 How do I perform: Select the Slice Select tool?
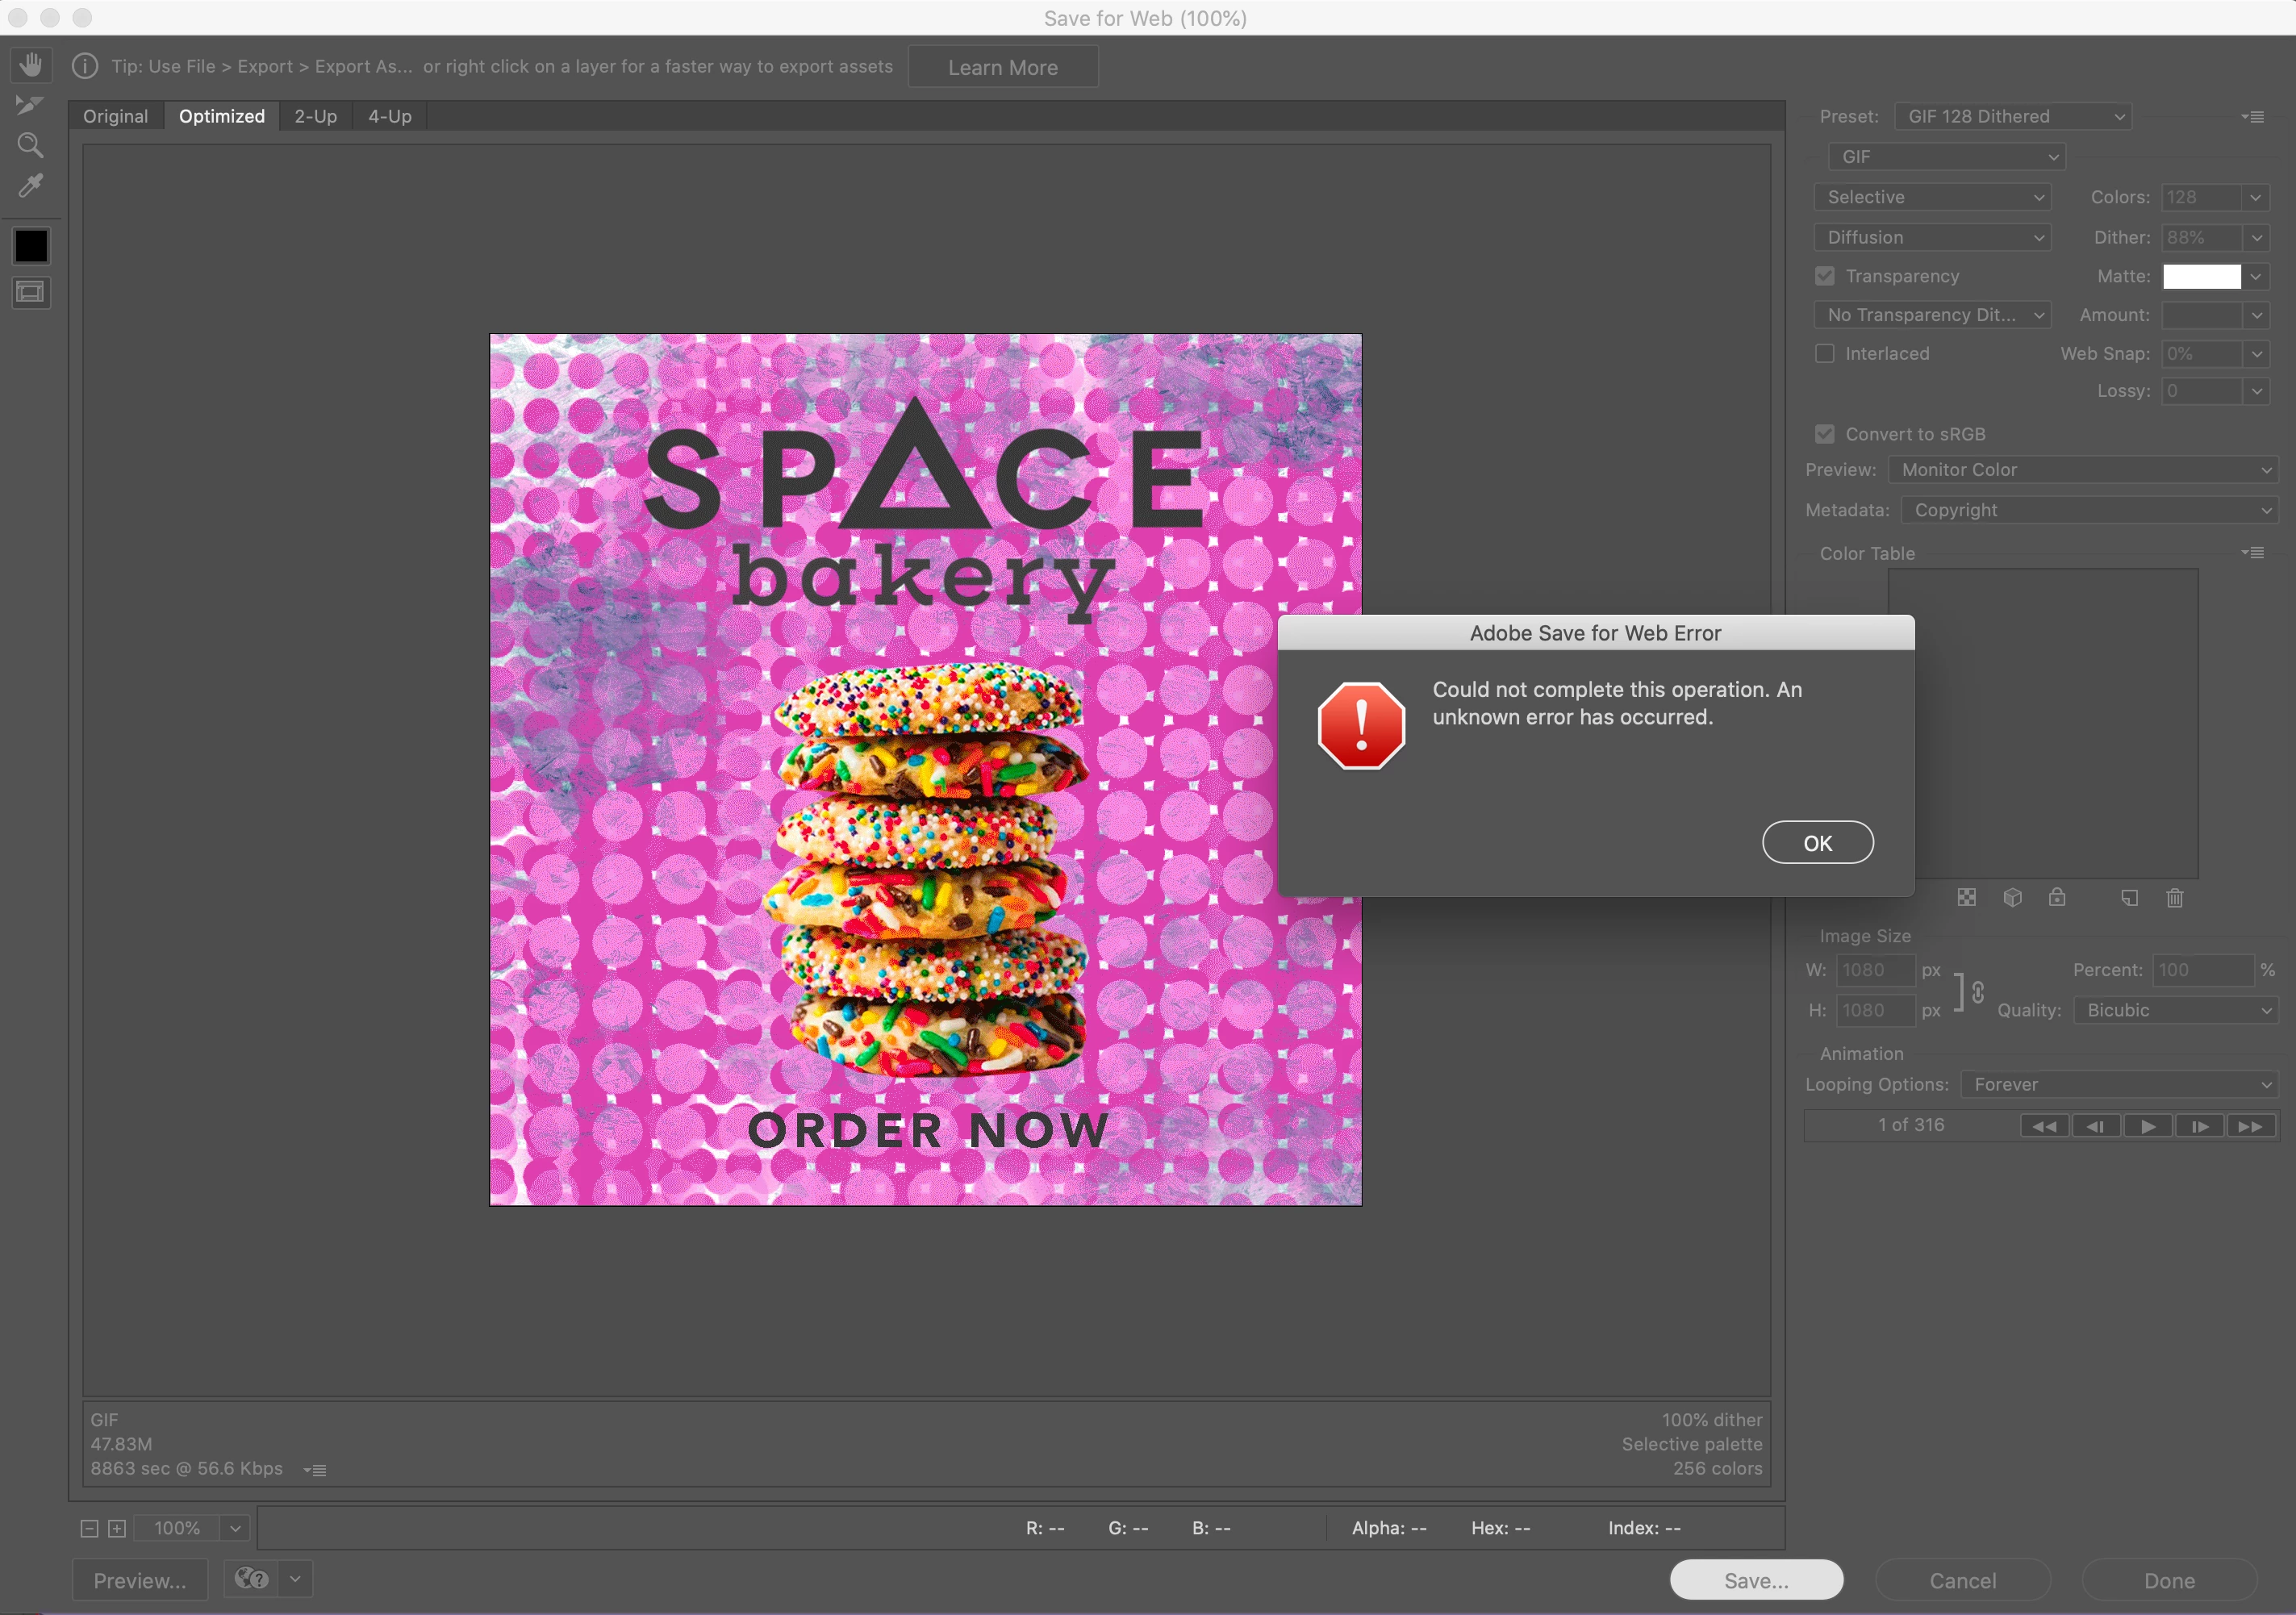pos(29,105)
